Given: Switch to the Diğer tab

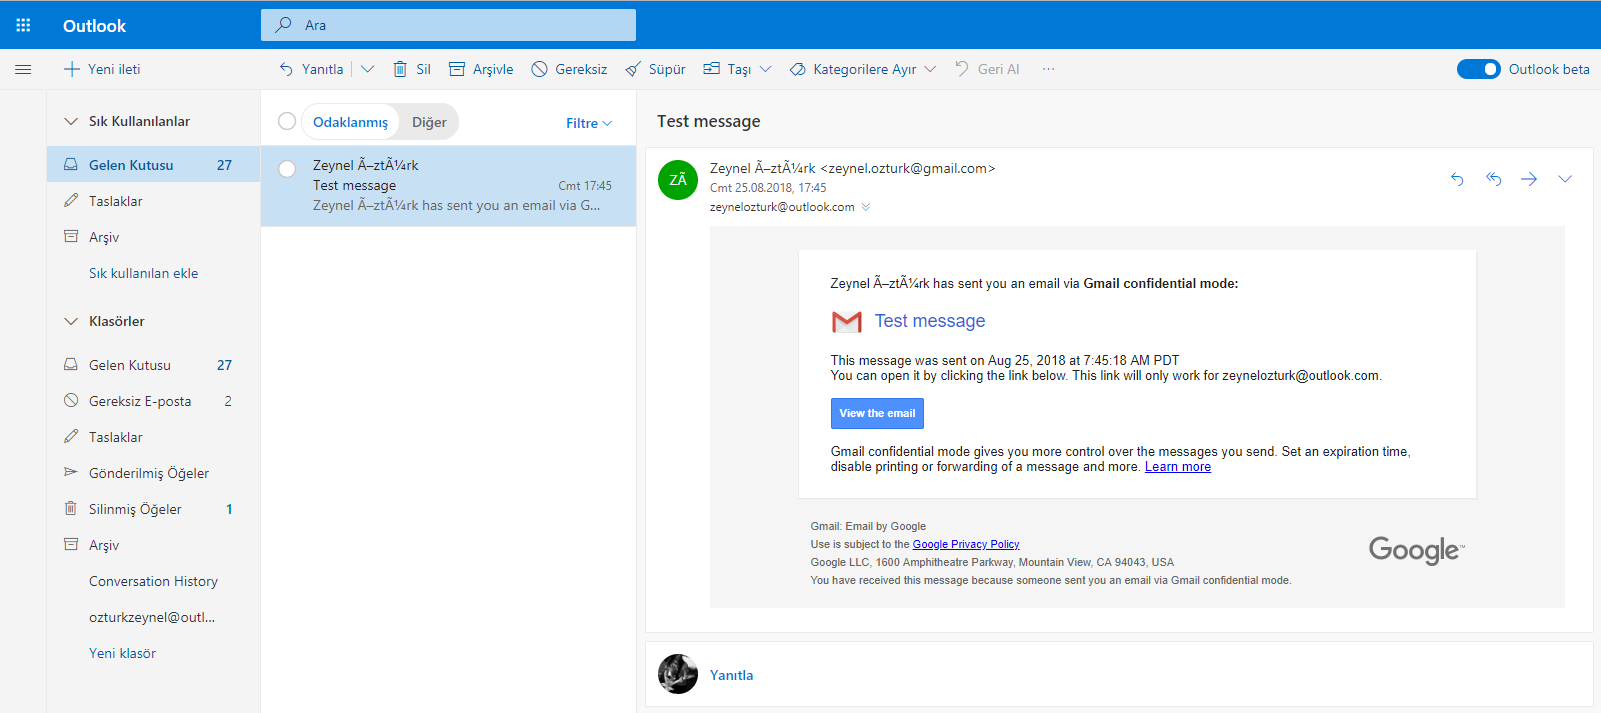Looking at the screenshot, I should click(x=429, y=122).
